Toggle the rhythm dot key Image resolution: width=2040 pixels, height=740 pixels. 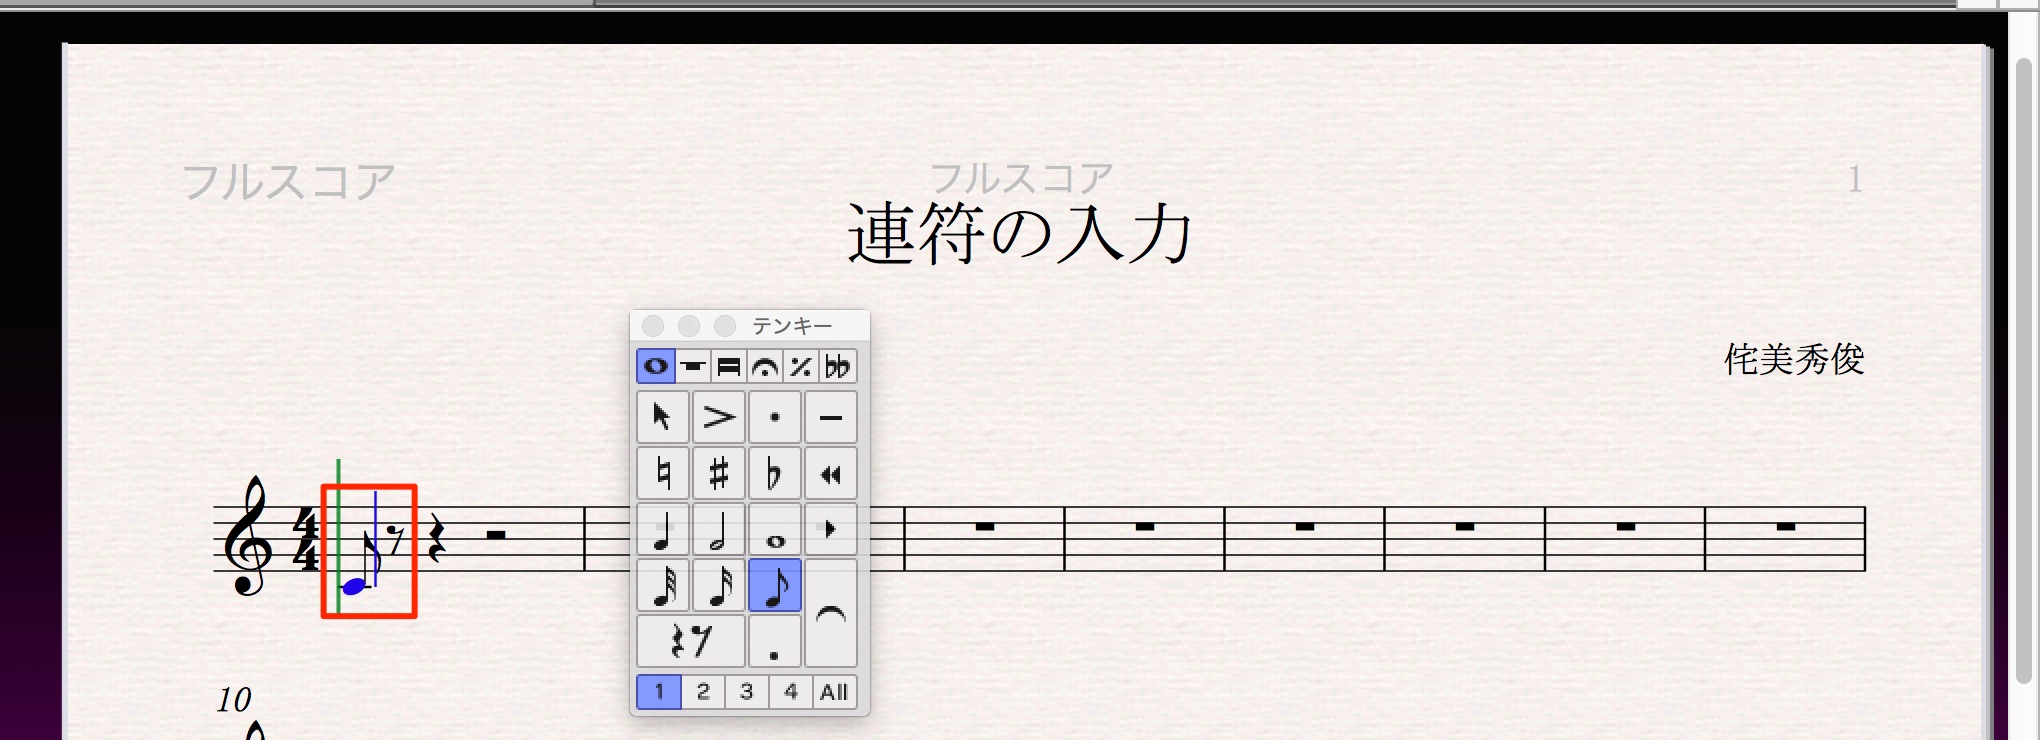775,641
